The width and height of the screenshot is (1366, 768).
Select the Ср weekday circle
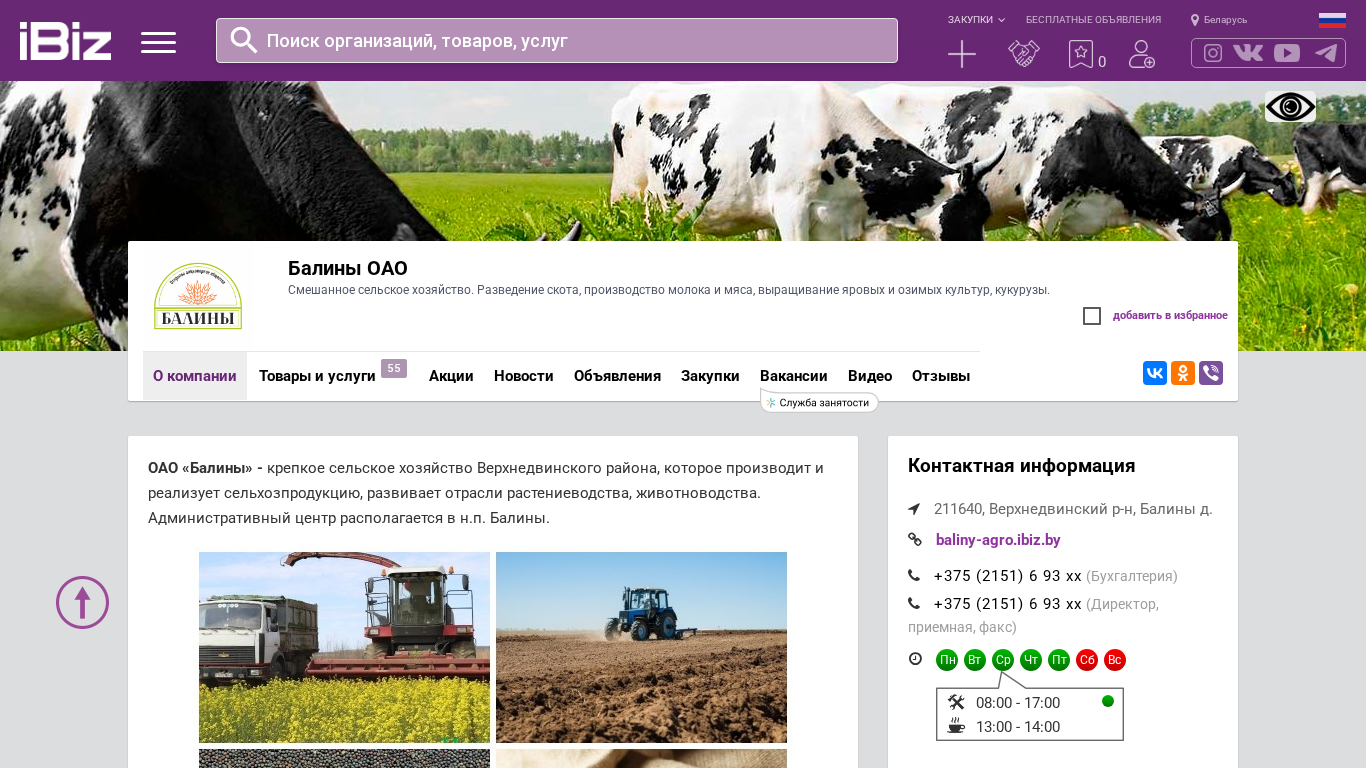[x=1003, y=660]
